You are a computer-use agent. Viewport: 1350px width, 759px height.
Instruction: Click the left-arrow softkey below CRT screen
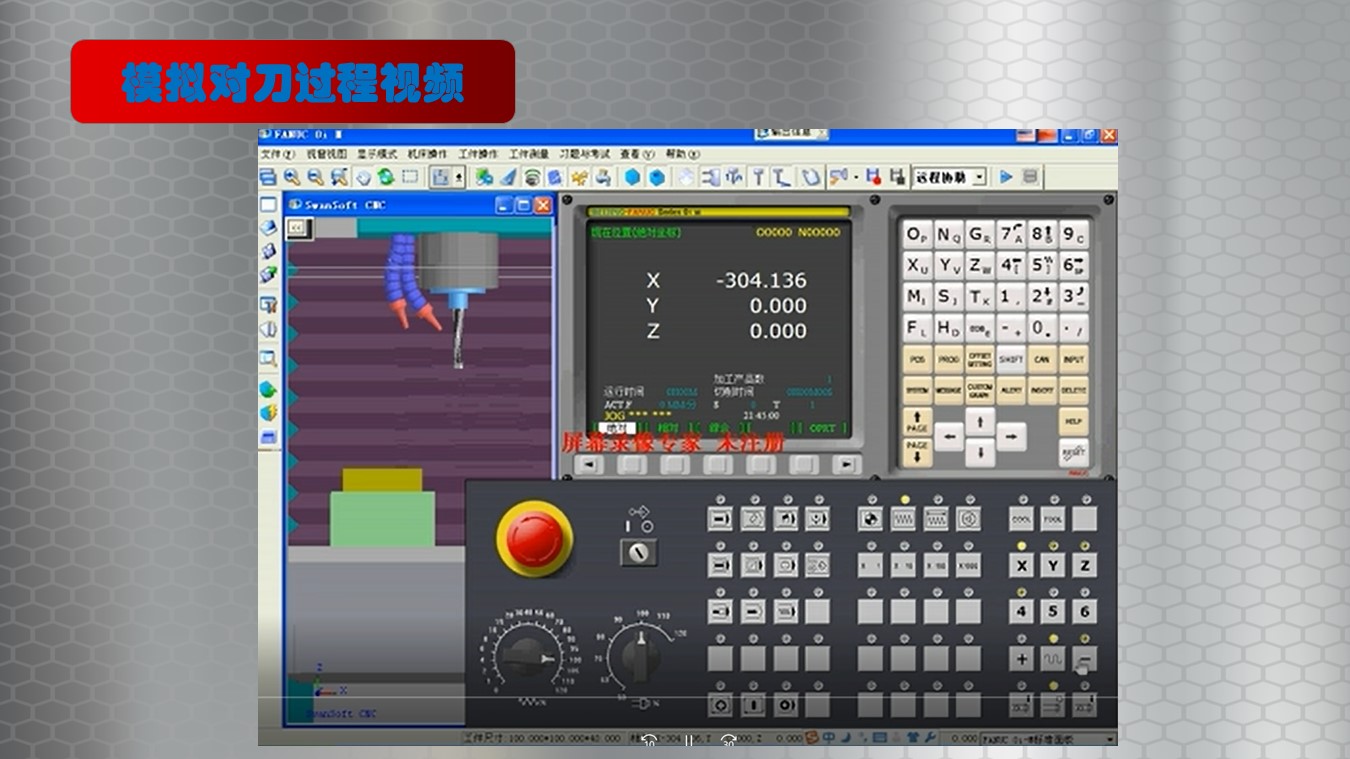pyautogui.click(x=590, y=465)
